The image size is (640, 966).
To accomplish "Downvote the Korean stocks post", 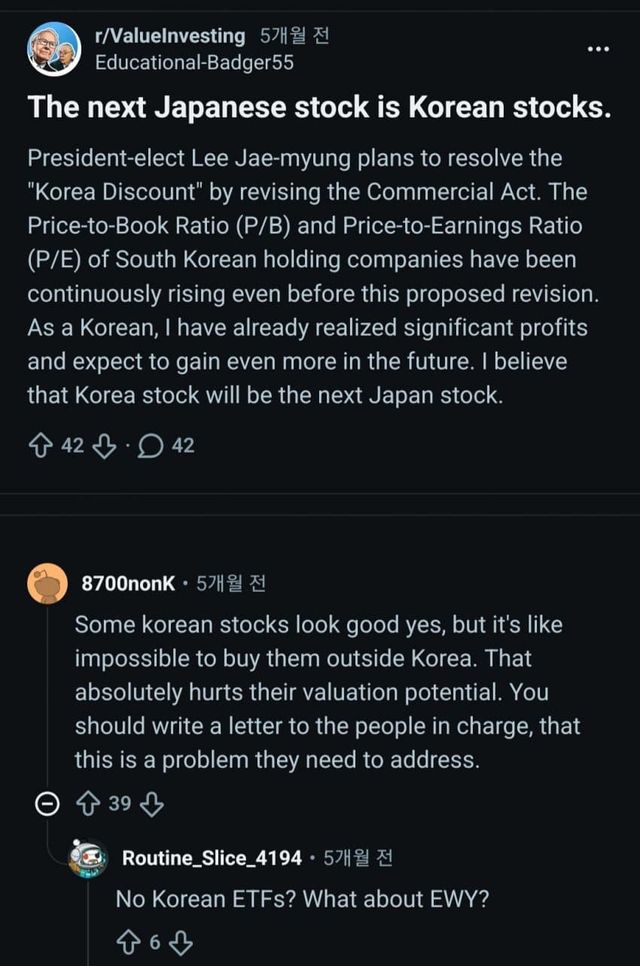I will pos(103,445).
